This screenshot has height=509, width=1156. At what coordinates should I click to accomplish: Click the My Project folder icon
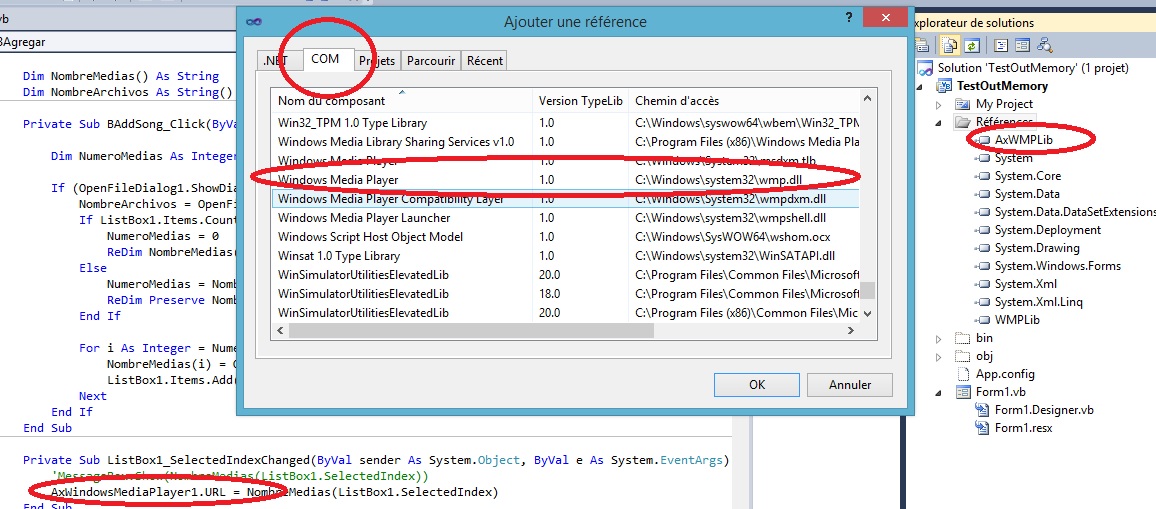963,104
